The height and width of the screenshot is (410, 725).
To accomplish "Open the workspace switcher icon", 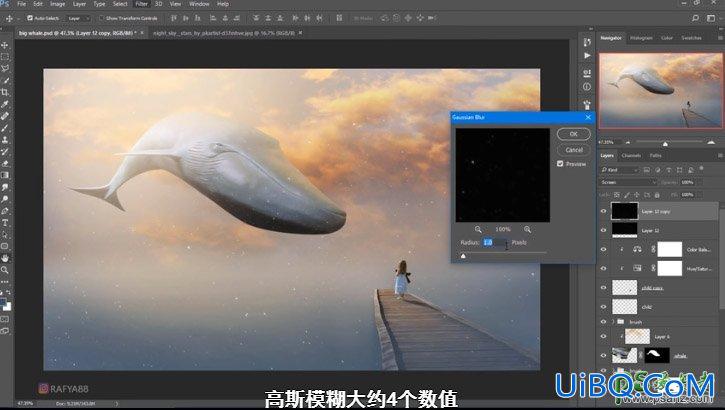I will click(x=711, y=18).
